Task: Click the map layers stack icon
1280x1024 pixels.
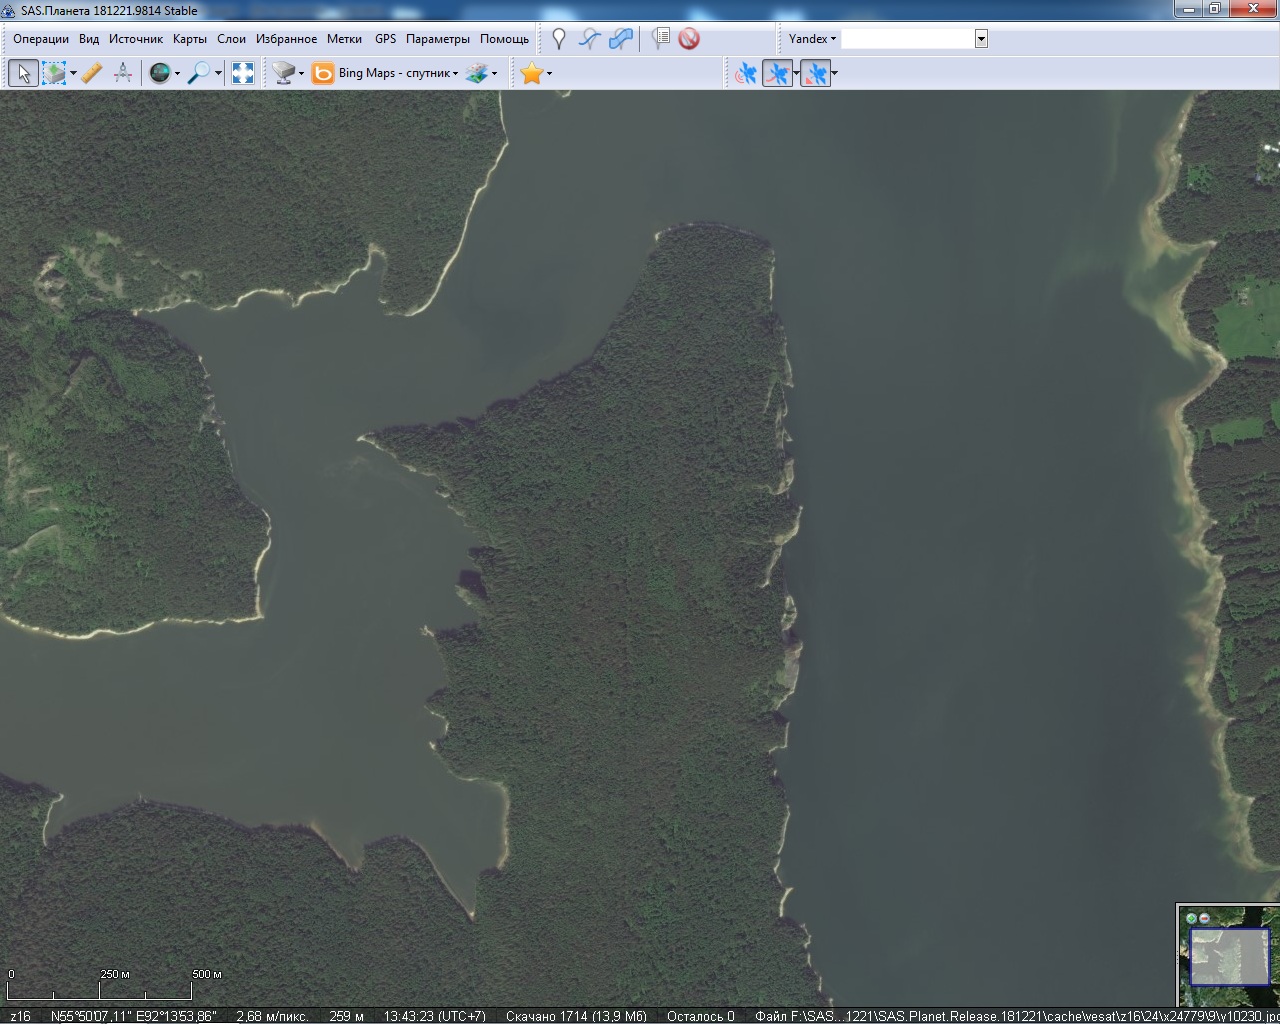Action: [x=477, y=73]
